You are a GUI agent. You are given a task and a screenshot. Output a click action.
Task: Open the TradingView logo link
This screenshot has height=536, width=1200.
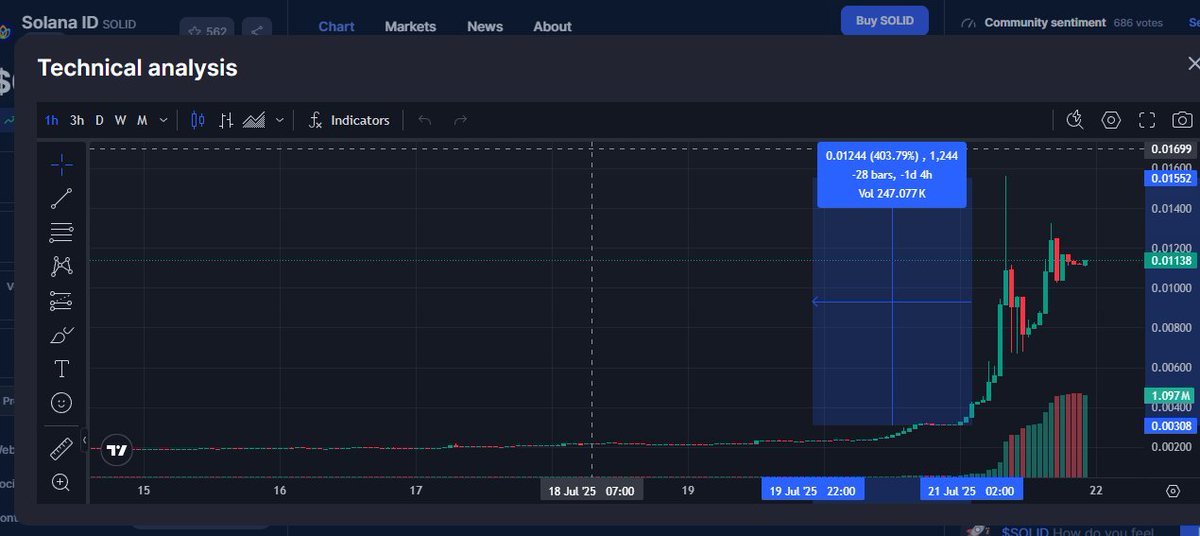[118, 450]
